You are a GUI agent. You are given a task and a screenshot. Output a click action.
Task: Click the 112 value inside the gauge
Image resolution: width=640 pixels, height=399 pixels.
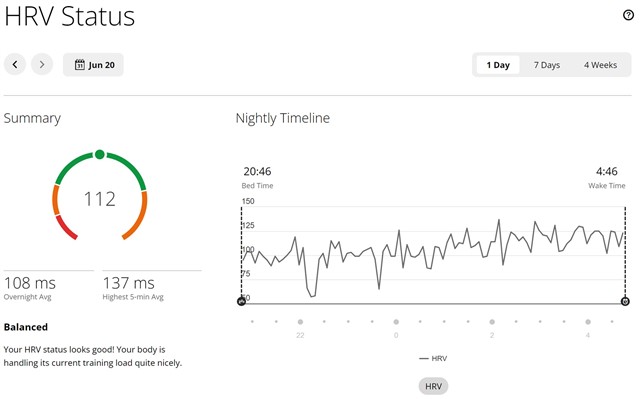[x=100, y=199]
